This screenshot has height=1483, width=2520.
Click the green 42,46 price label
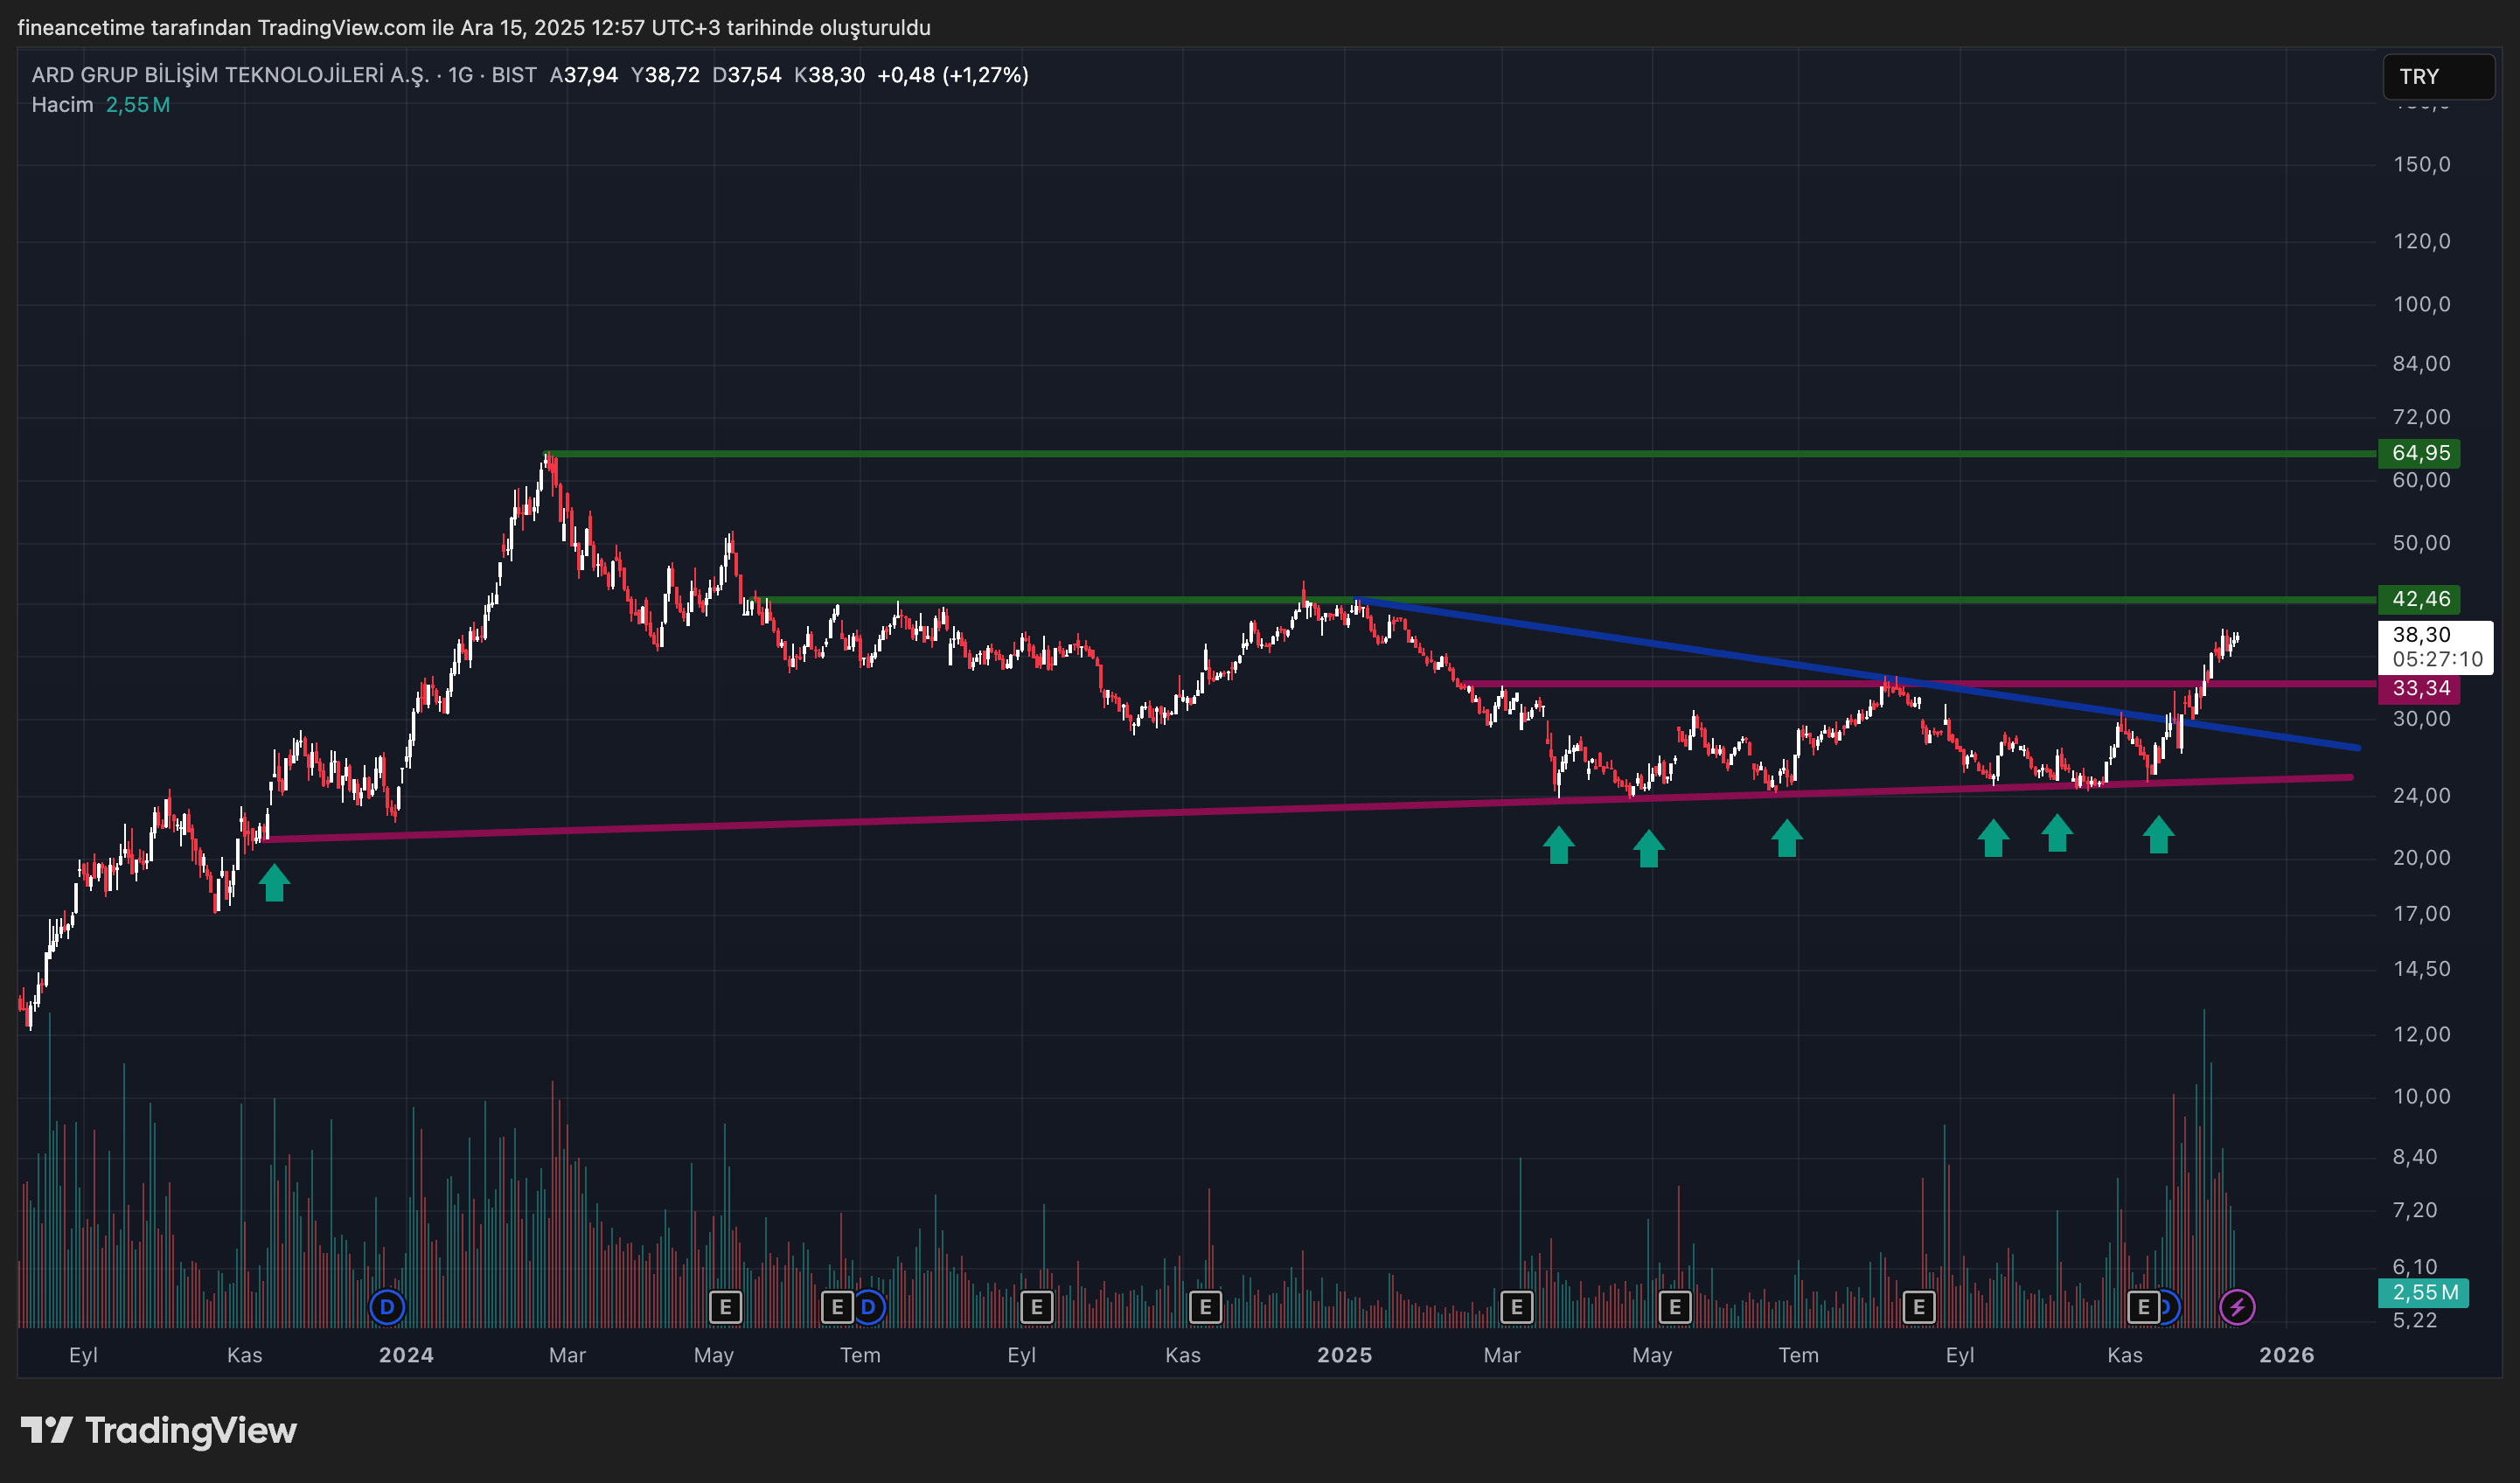[x=2419, y=599]
